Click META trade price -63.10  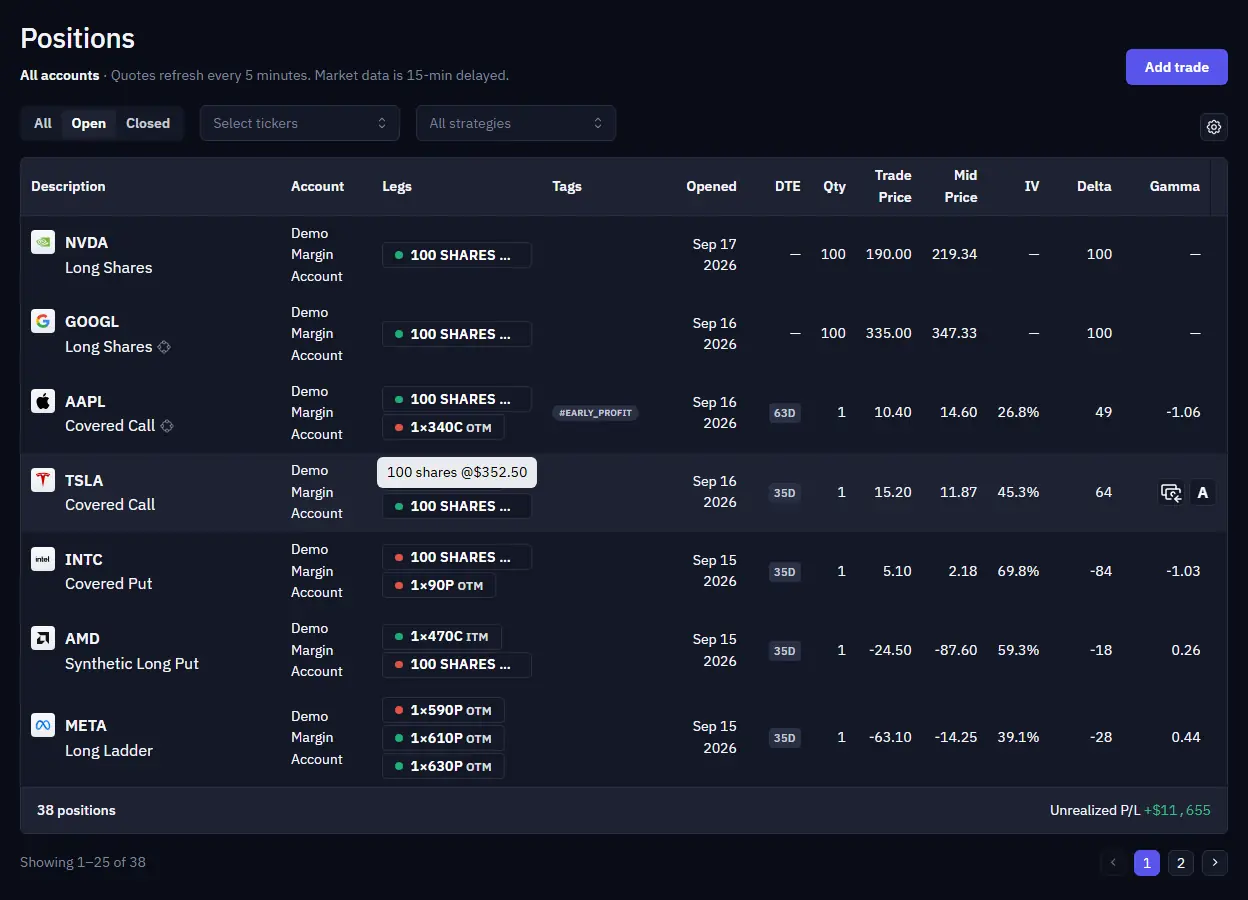coord(890,737)
